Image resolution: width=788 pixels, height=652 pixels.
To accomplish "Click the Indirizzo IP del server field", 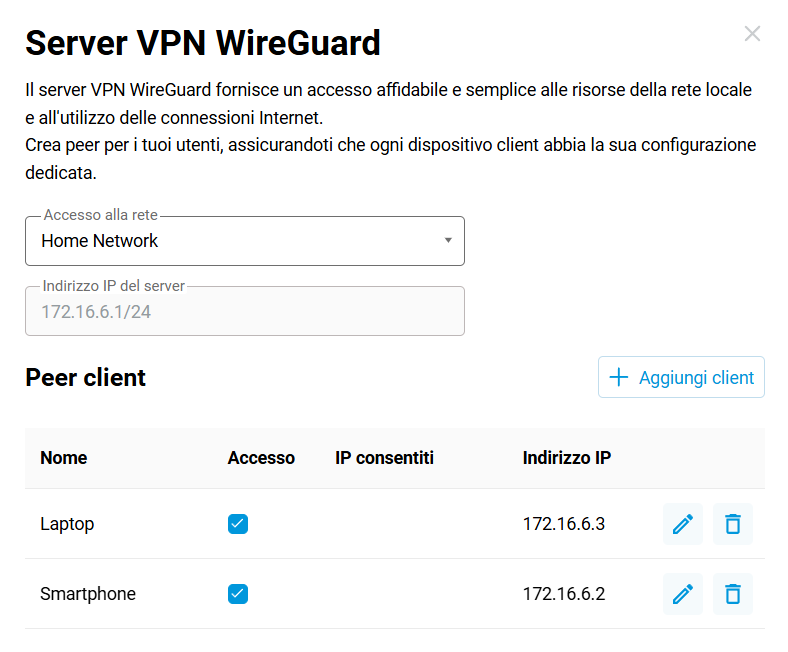I will click(244, 312).
